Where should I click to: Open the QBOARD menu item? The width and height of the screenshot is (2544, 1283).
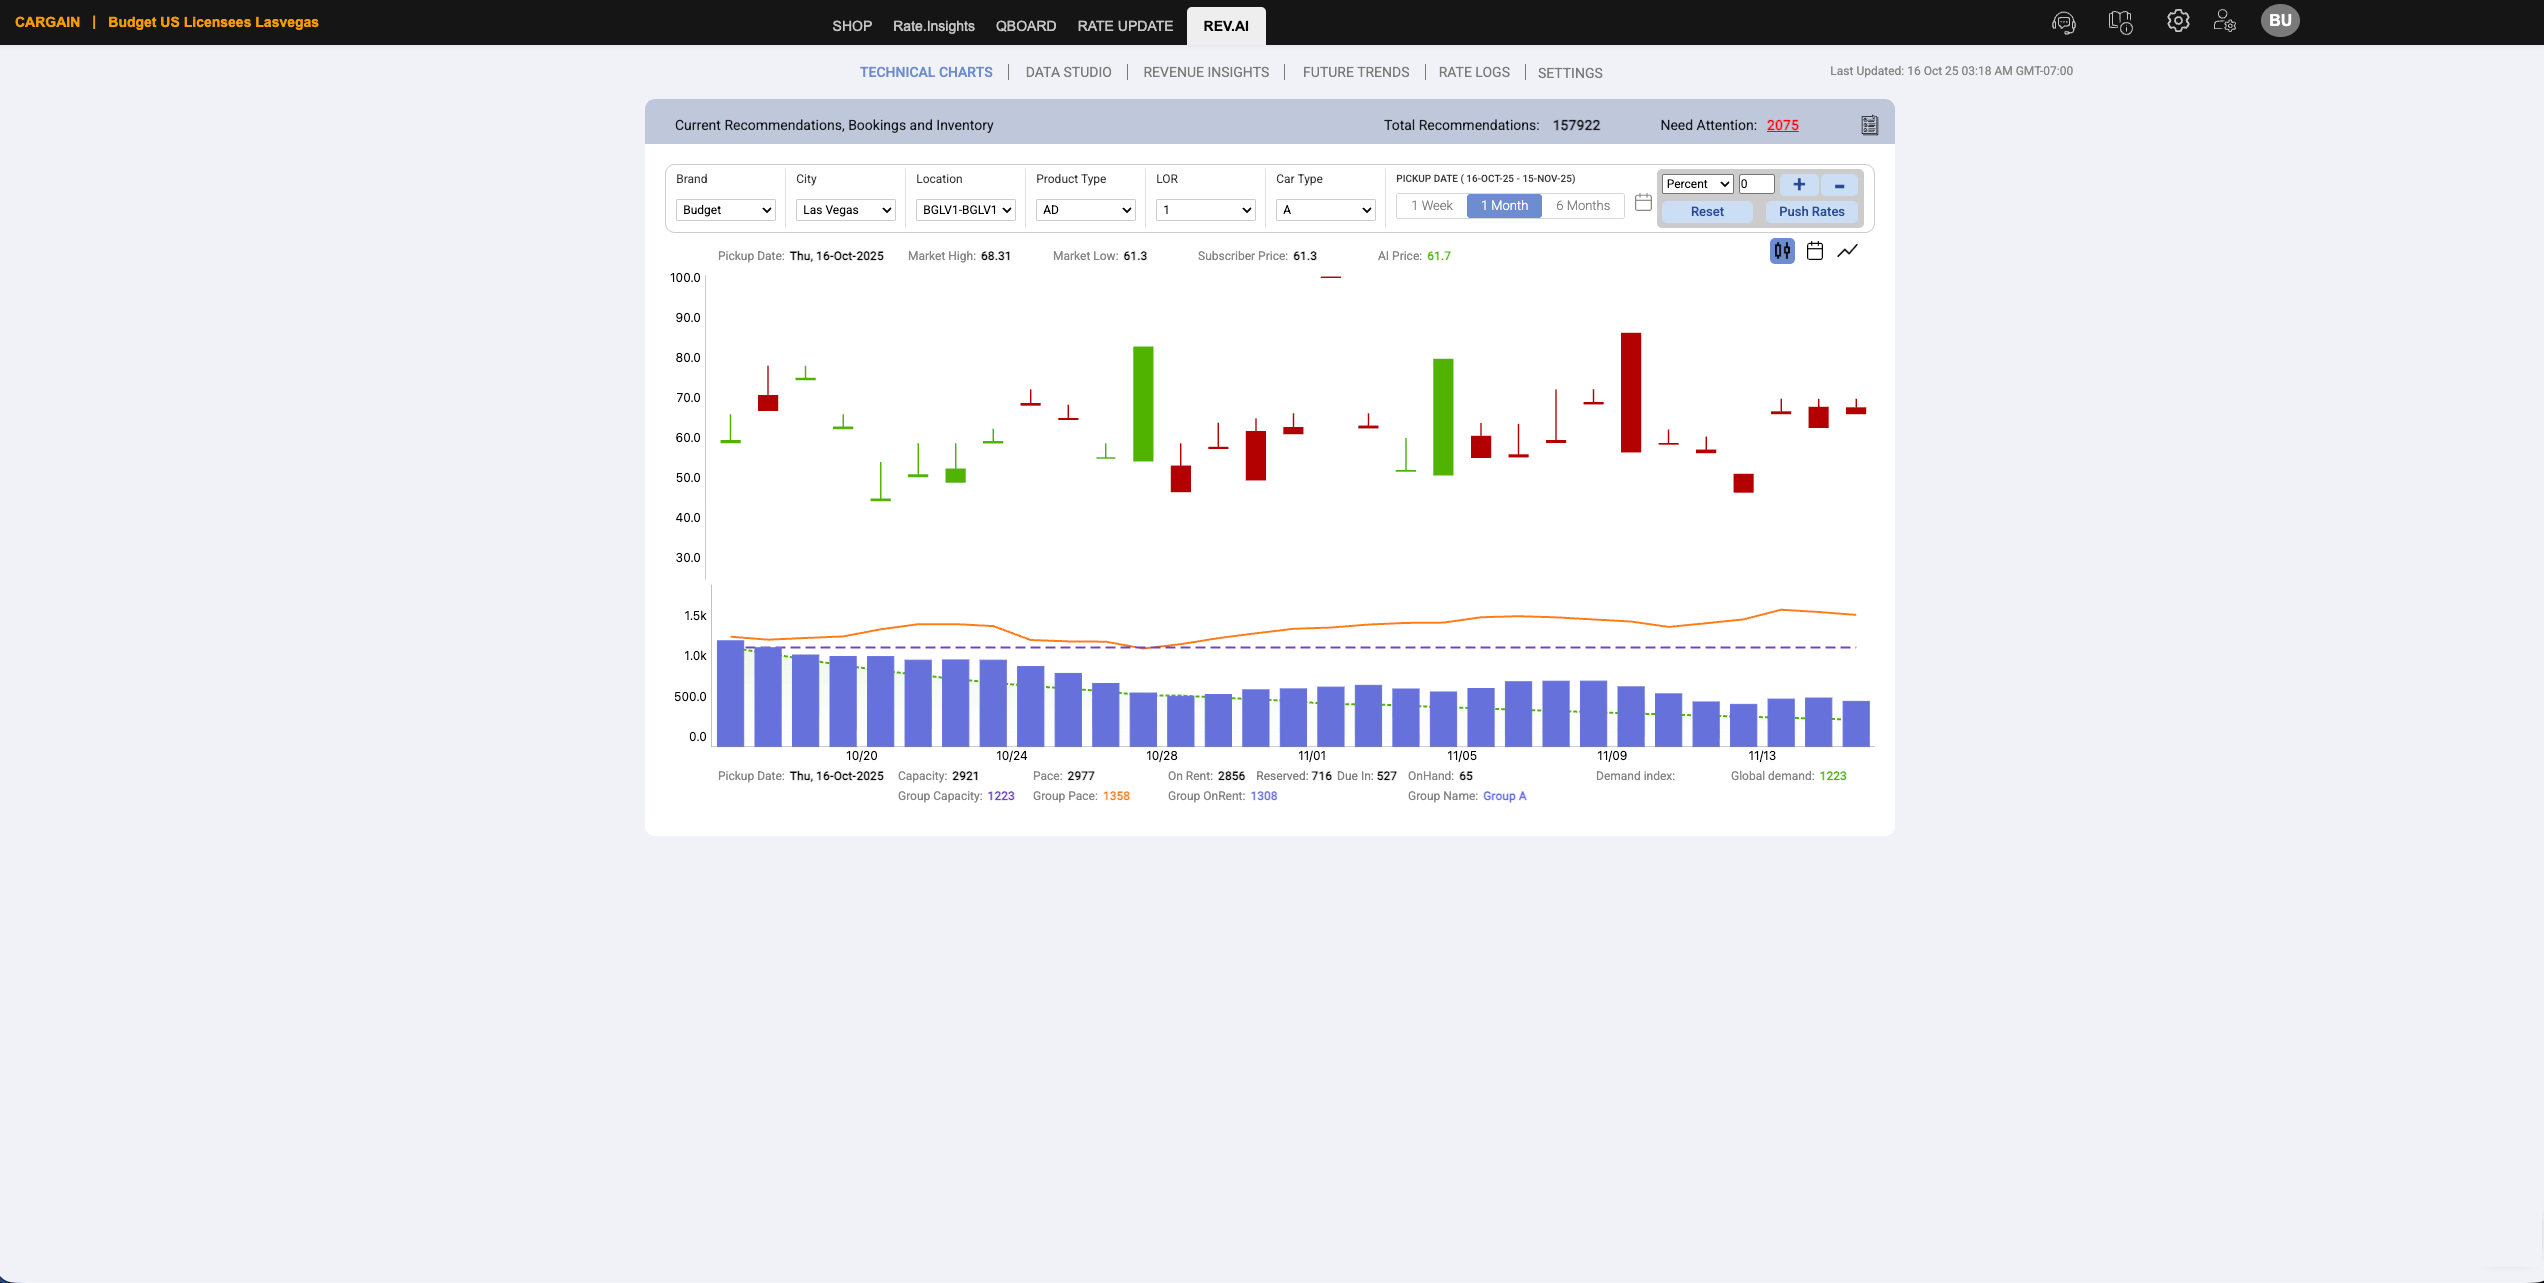pos(1026,25)
